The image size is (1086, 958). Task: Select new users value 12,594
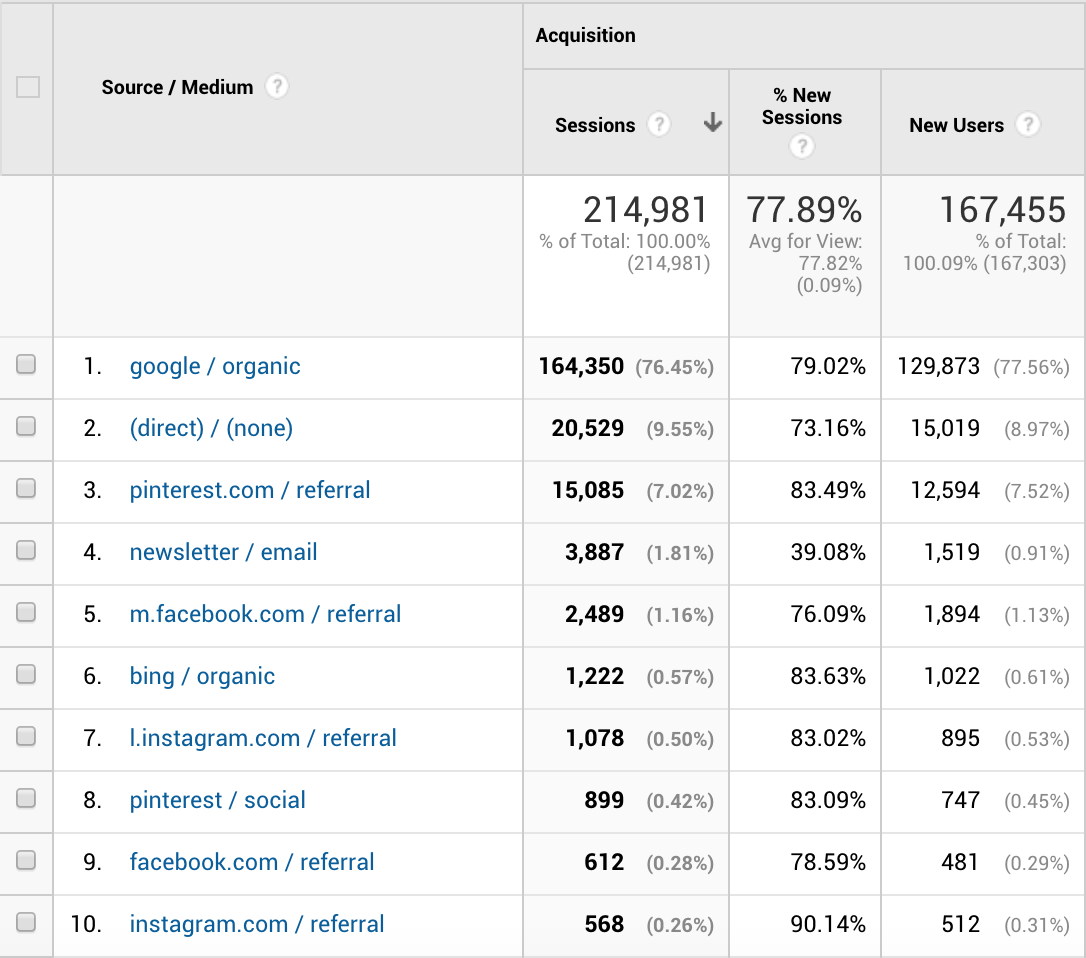pyautogui.click(x=945, y=490)
